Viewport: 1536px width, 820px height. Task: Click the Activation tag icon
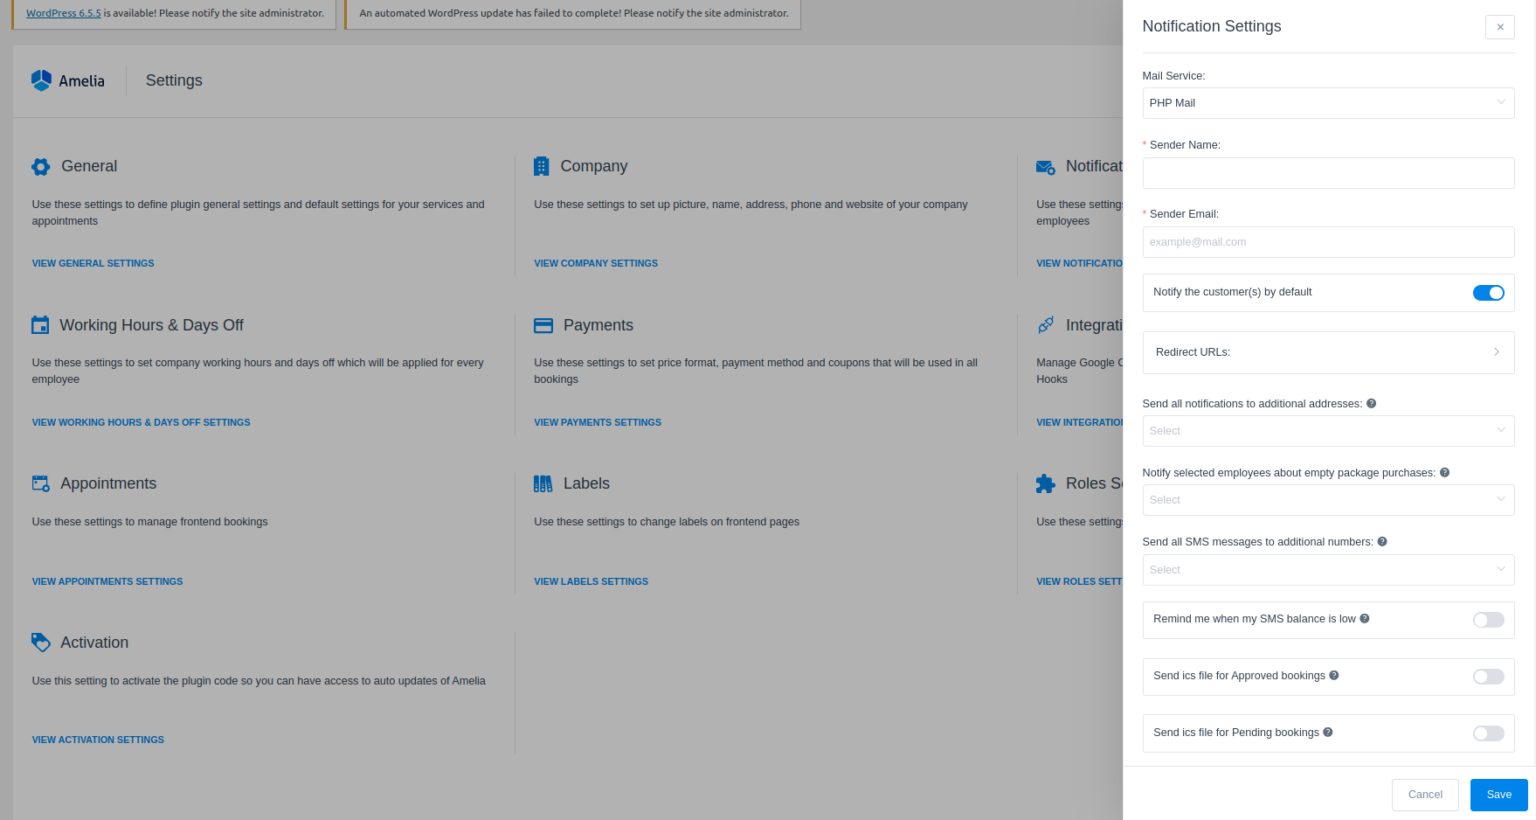coord(40,642)
